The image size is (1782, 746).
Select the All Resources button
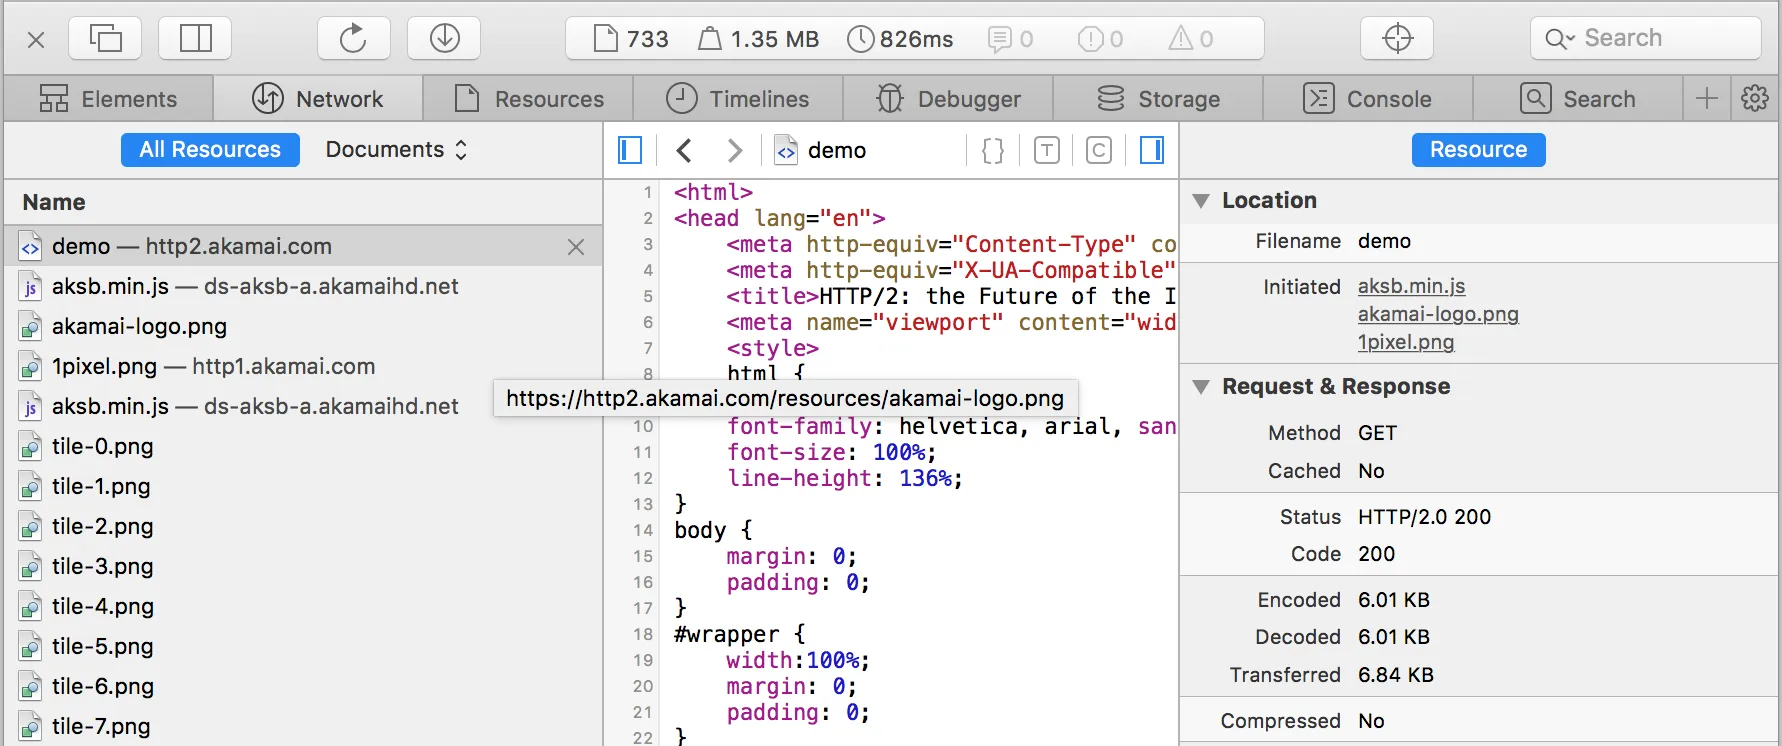210,150
